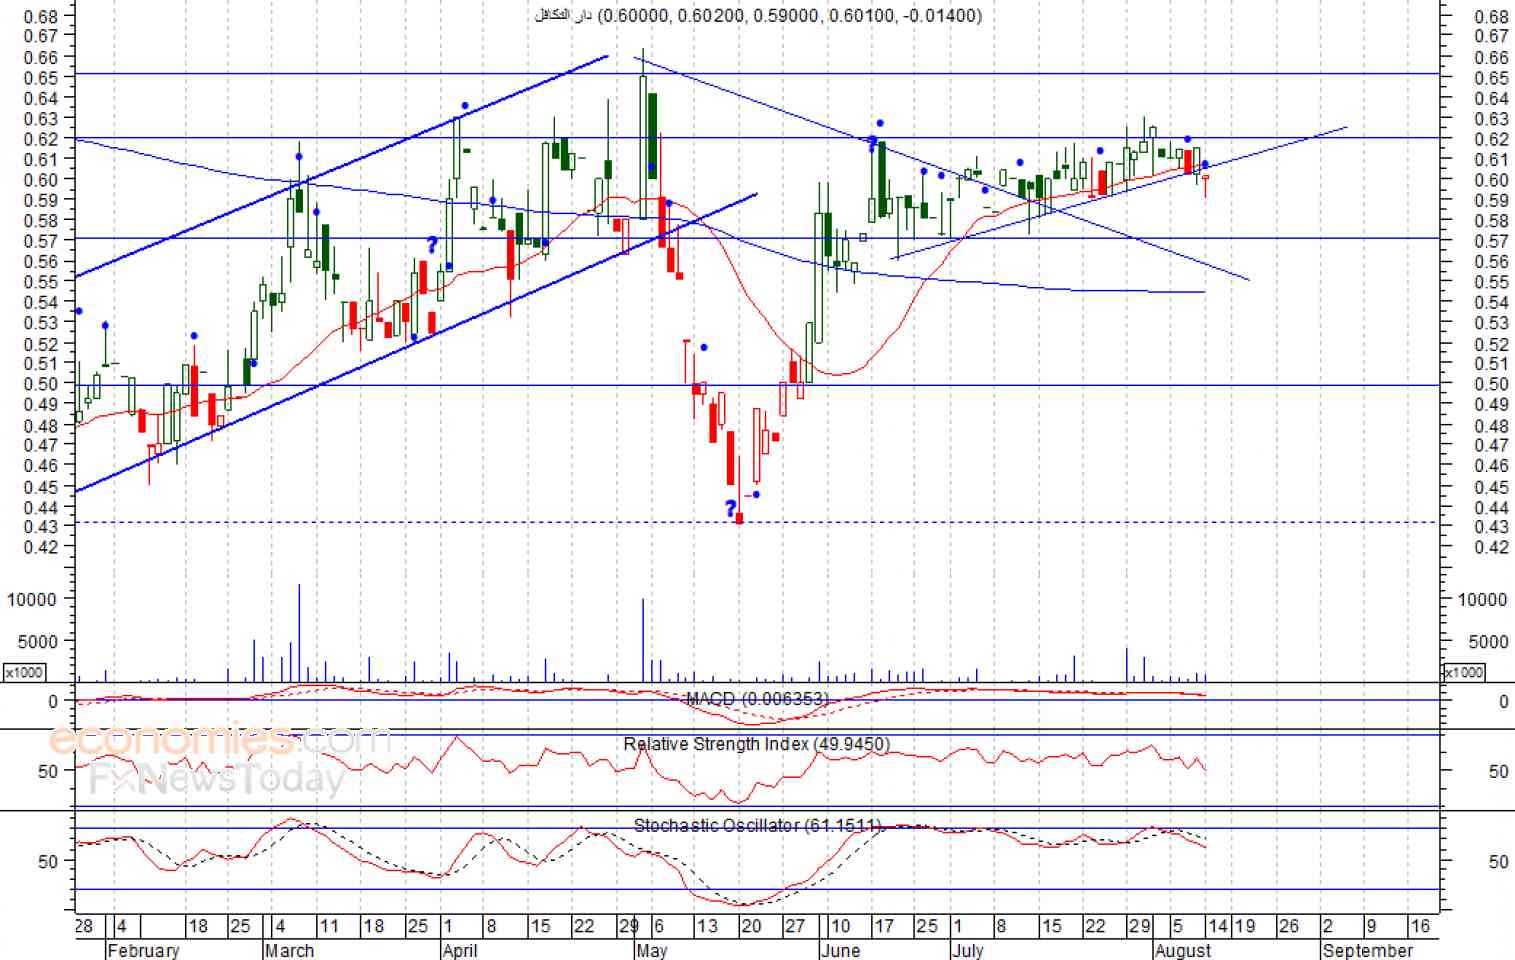Select the Stochastic Oscillator (61.1511) label
The width and height of the screenshot is (1515, 960).
pyautogui.click(x=758, y=825)
